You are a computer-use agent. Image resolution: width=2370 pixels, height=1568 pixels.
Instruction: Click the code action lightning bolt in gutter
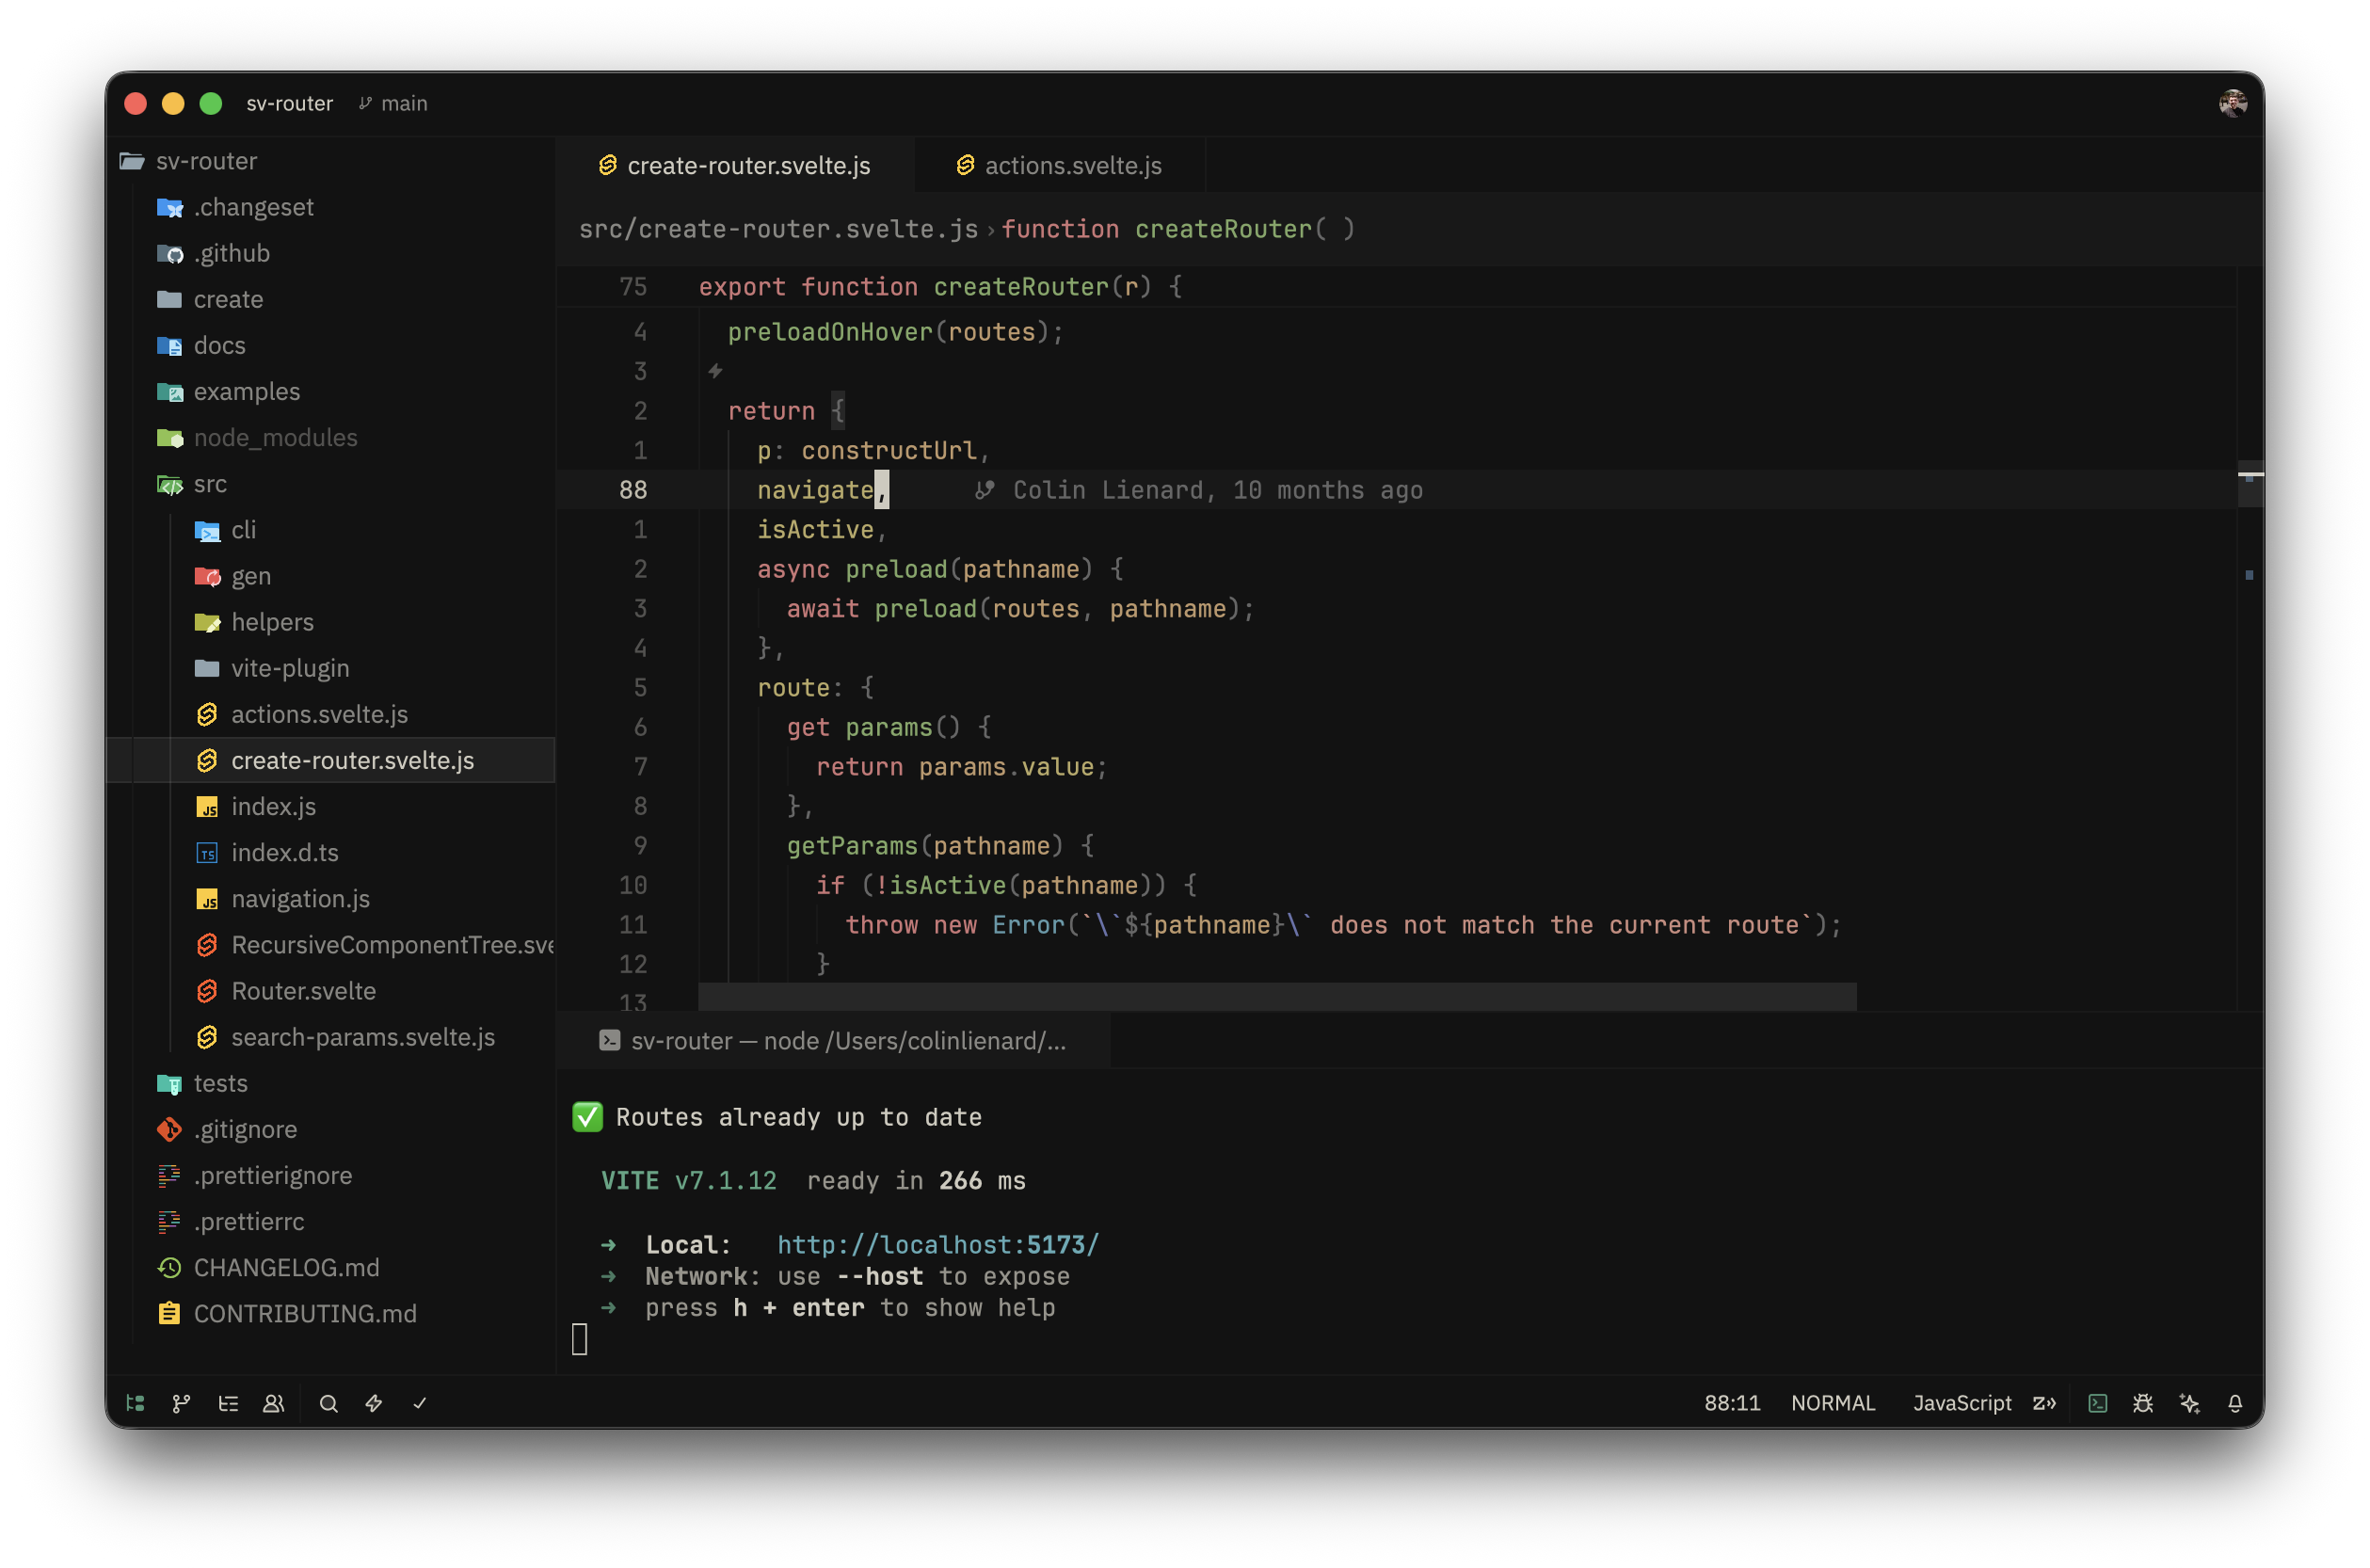point(715,371)
